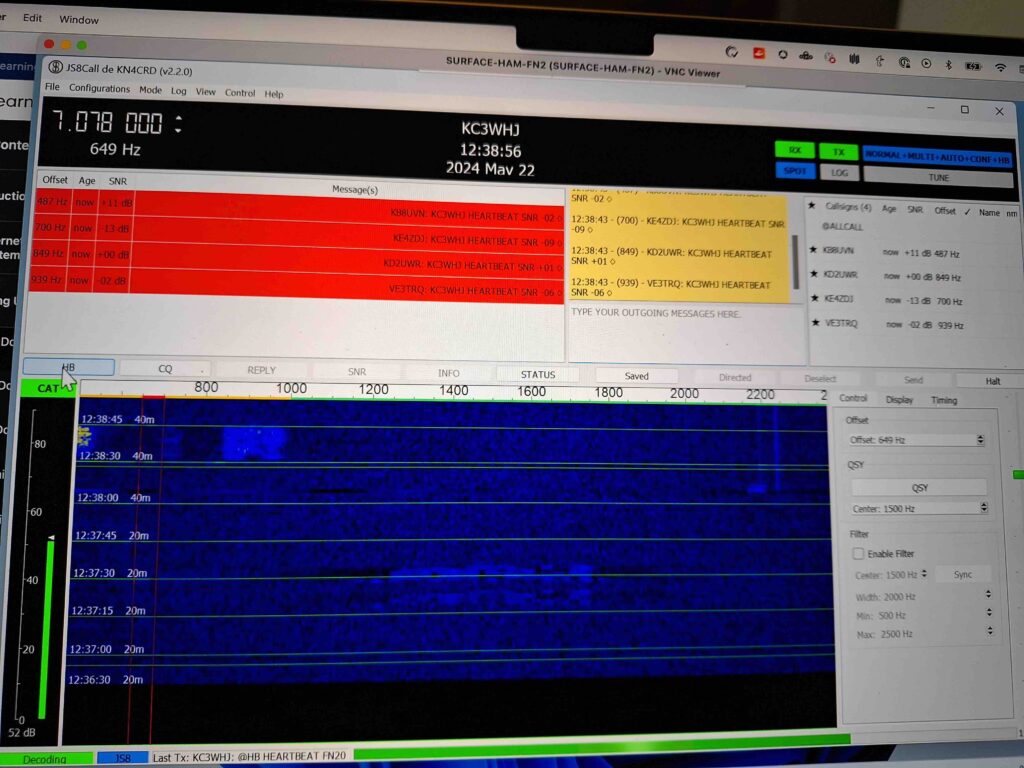The image size is (1024, 768).
Task: Click the QSY button
Action: 919,488
